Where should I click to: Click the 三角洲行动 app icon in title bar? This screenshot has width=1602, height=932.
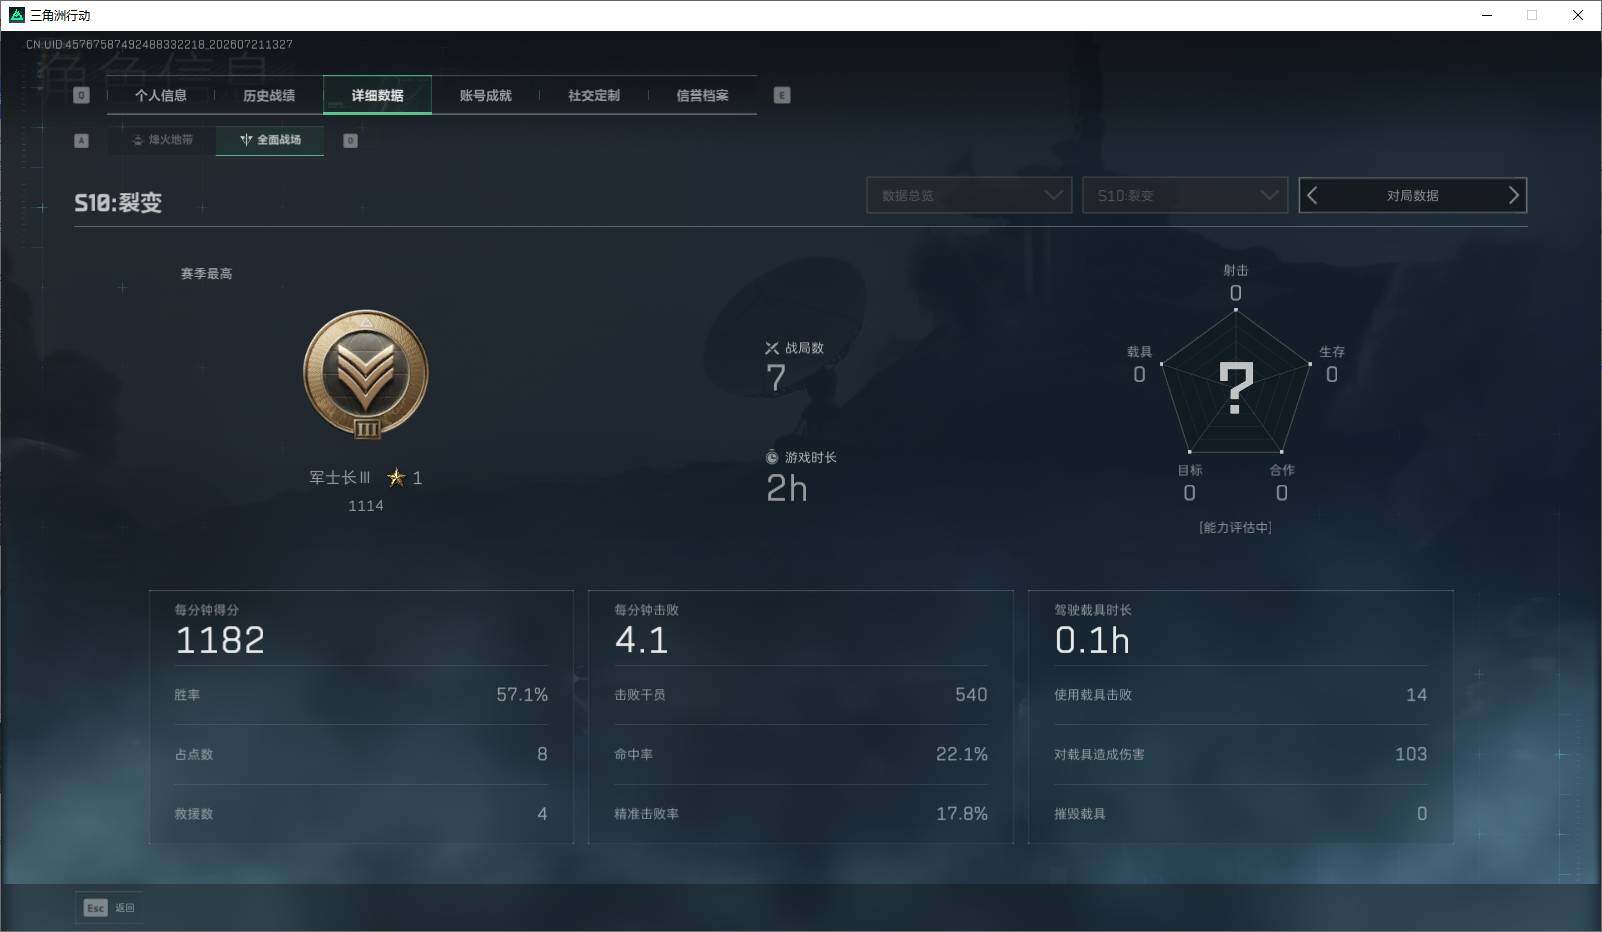pos(16,15)
